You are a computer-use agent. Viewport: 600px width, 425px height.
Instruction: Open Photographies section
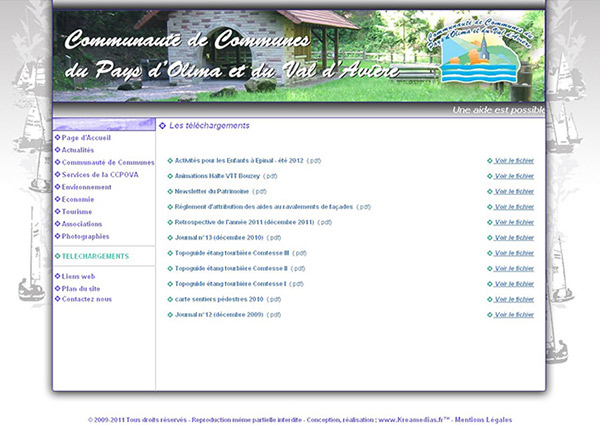85,236
